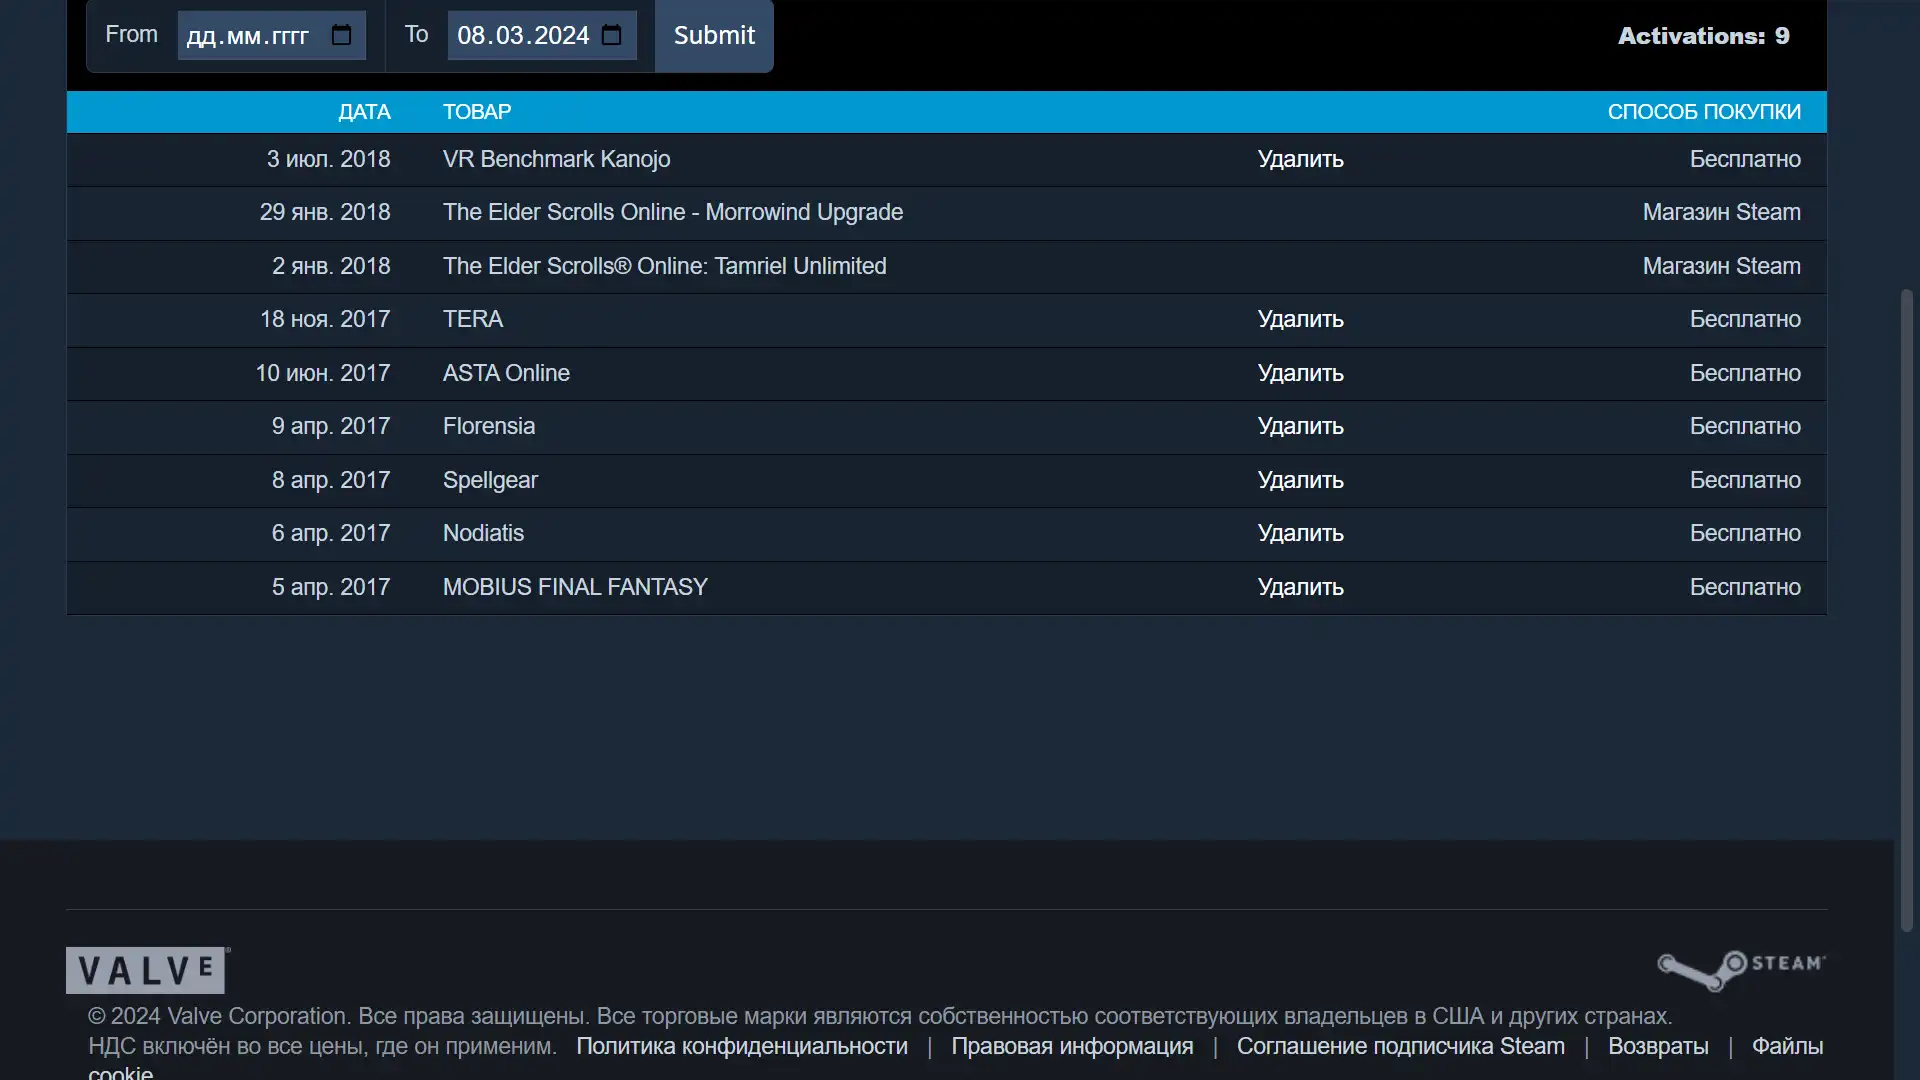The height and width of the screenshot is (1080, 1920).
Task: Click the date 9 апр. 2017
Action: tap(331, 426)
